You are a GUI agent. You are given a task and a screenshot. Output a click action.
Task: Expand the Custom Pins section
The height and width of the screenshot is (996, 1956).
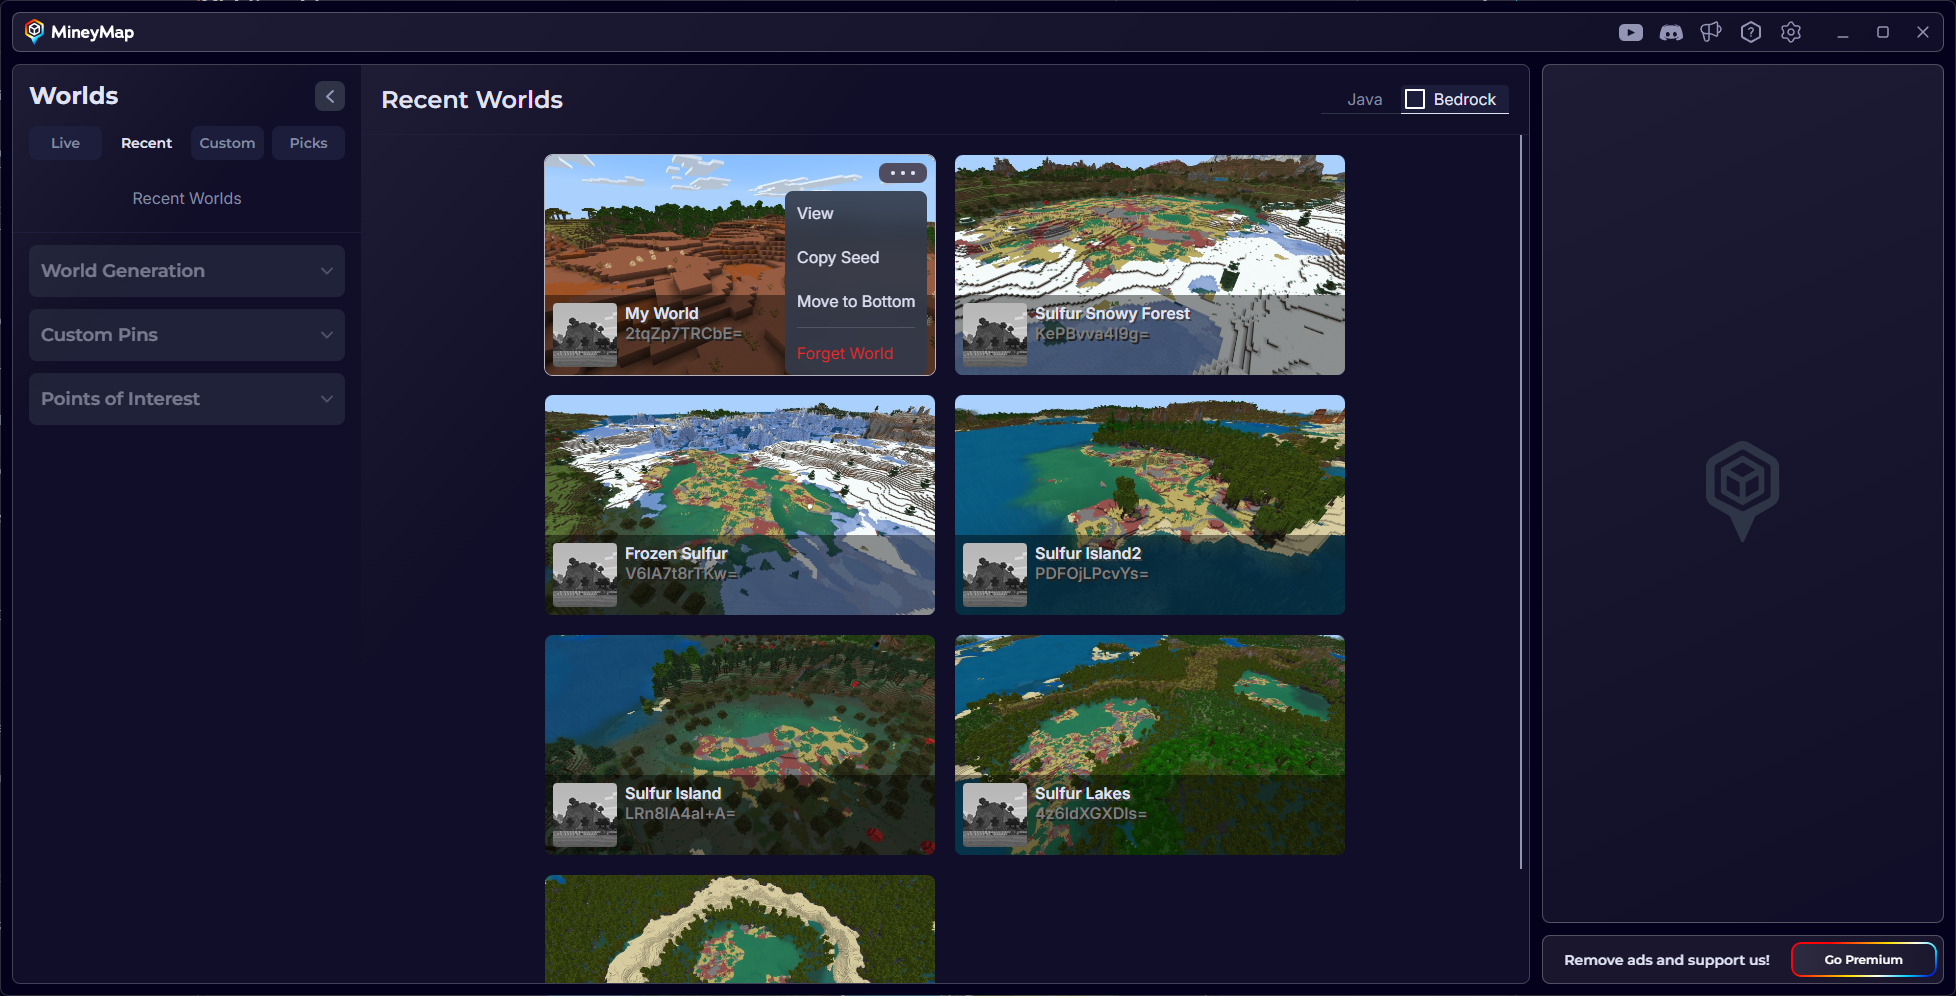187,335
